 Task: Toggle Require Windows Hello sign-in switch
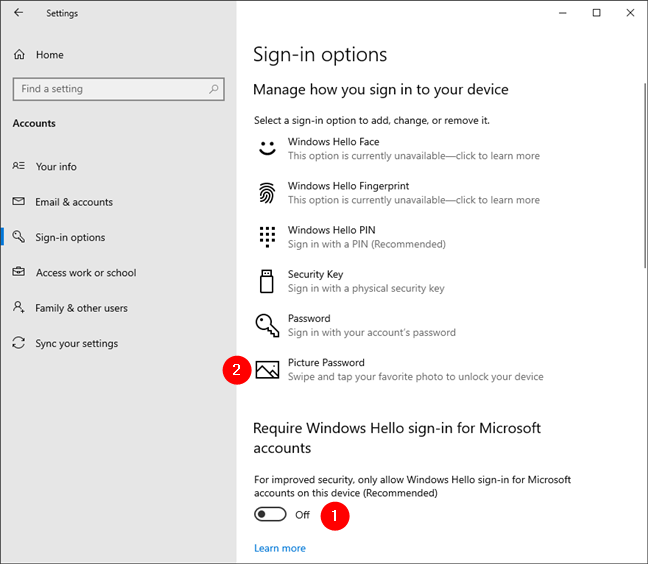point(270,514)
